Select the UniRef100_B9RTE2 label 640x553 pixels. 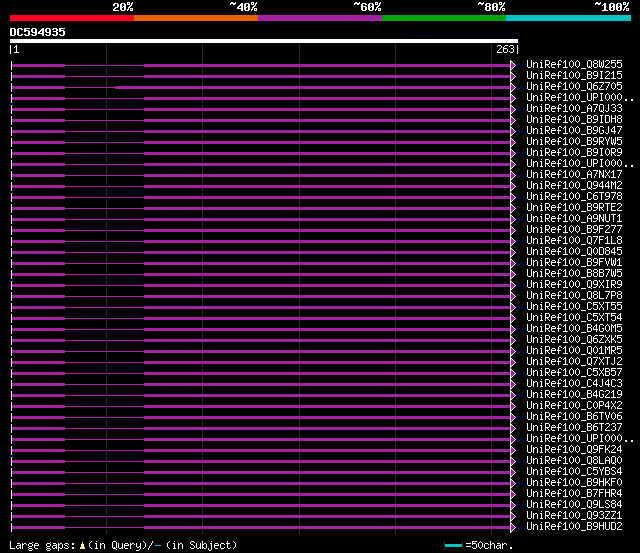574,208
